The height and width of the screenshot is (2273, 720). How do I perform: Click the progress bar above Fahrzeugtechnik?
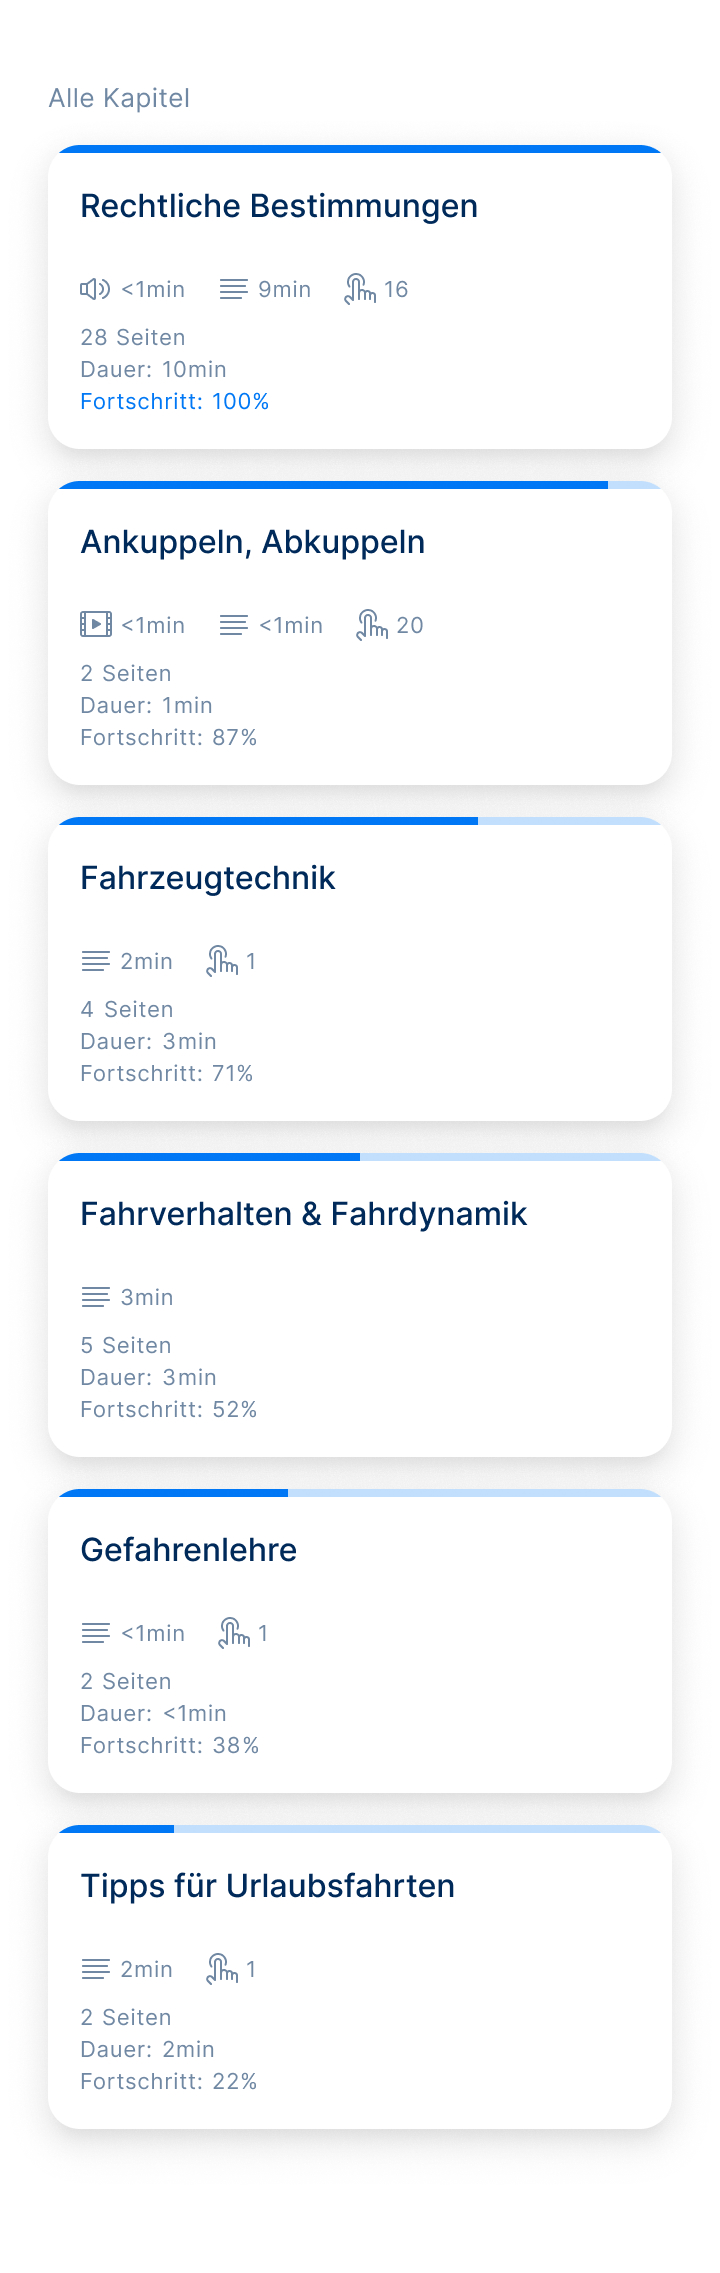[x=360, y=821]
